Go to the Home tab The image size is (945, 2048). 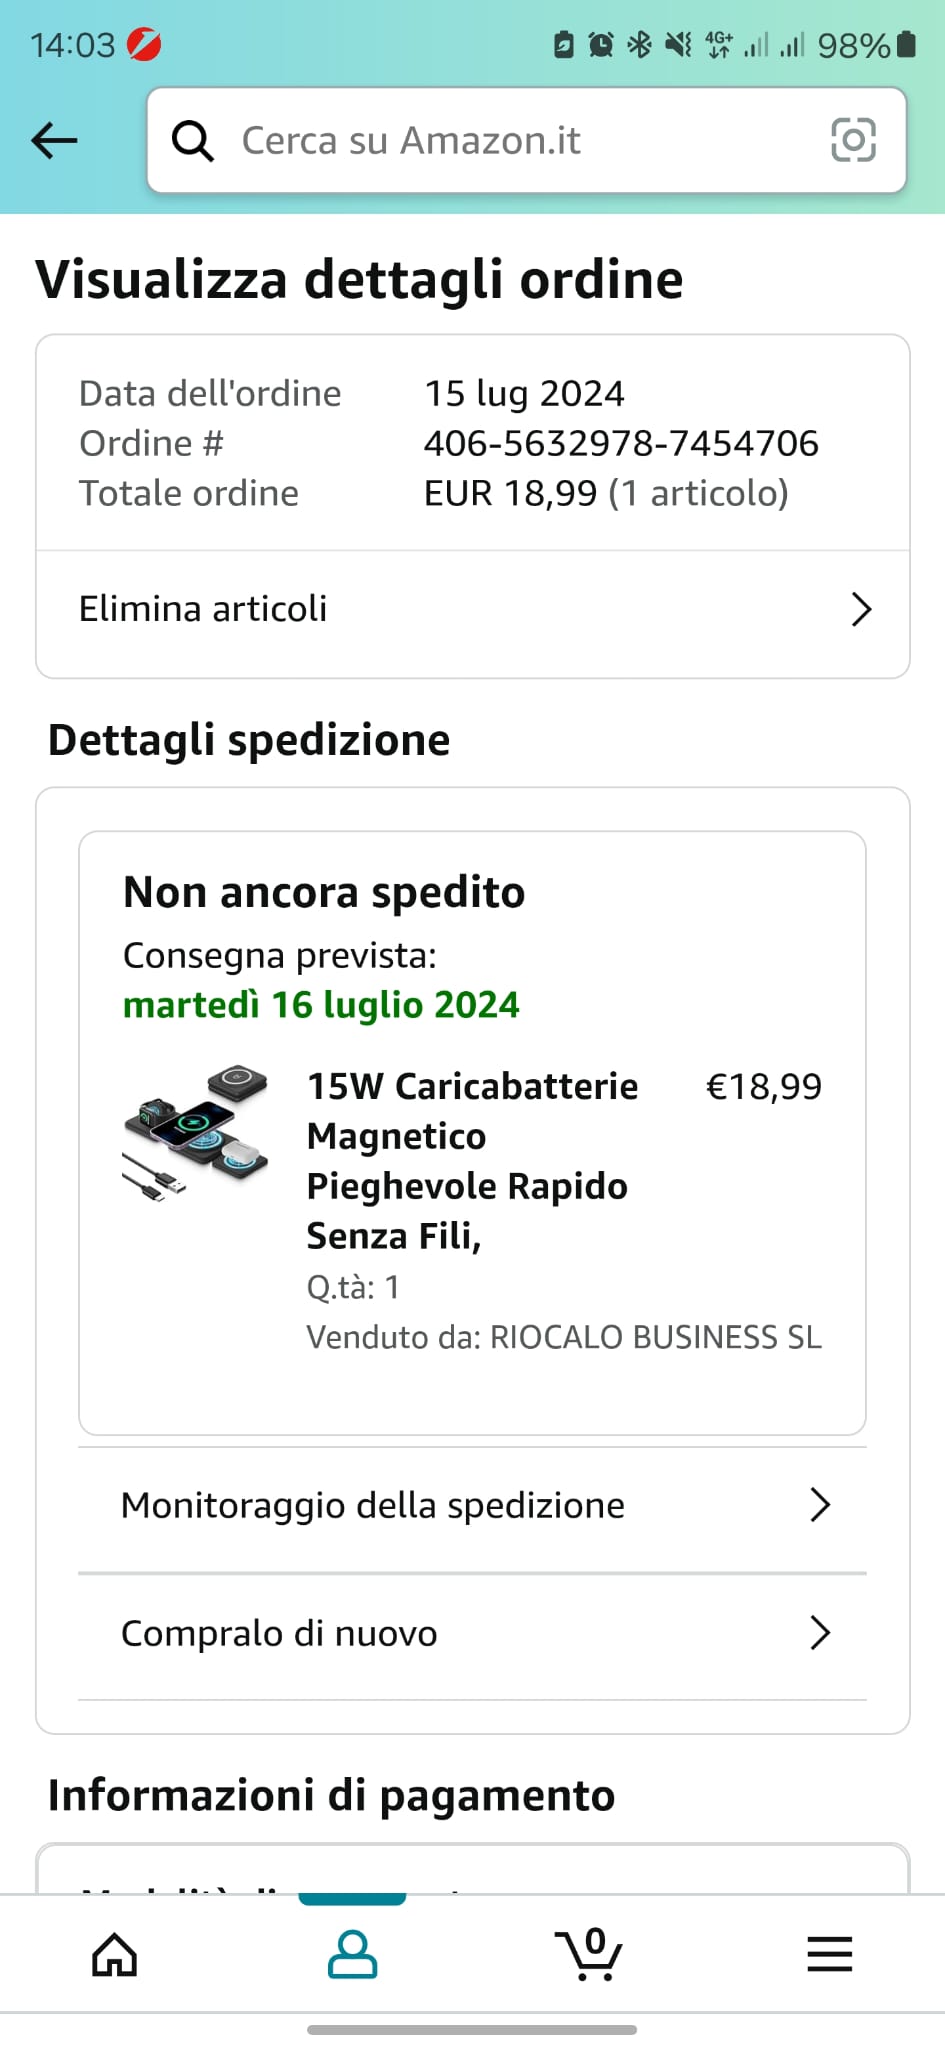pos(115,1954)
